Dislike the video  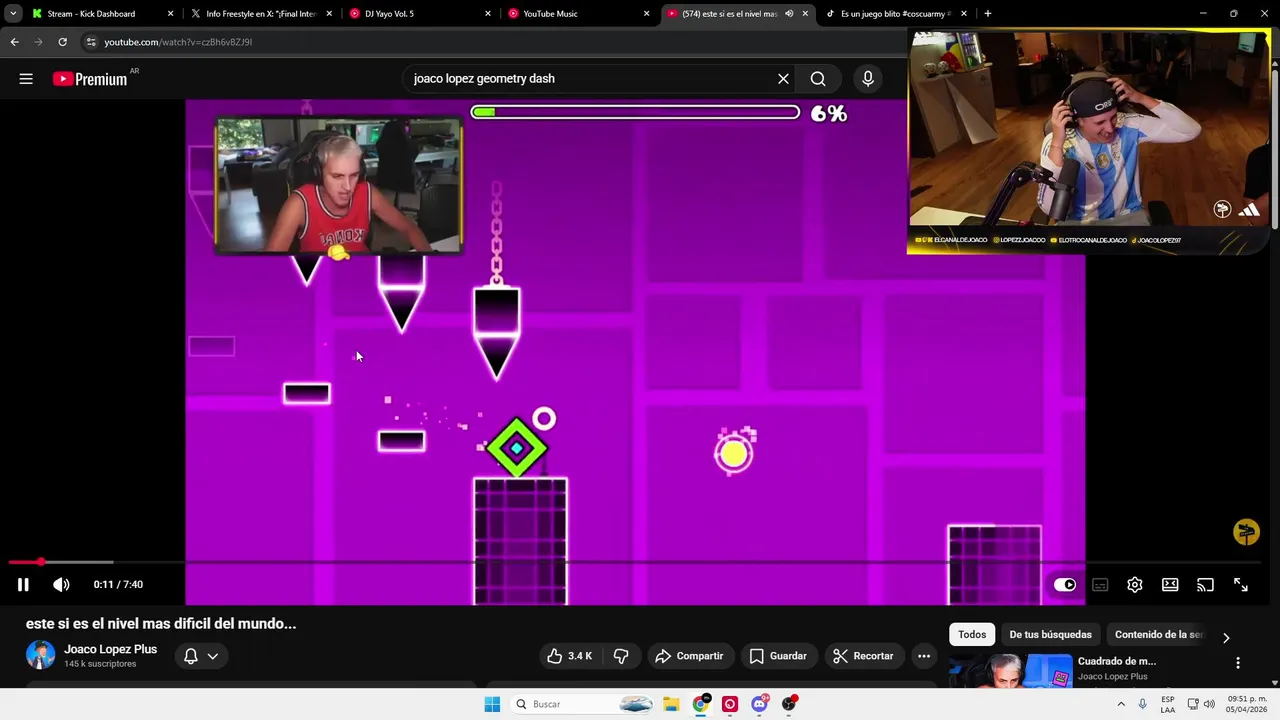pos(621,656)
